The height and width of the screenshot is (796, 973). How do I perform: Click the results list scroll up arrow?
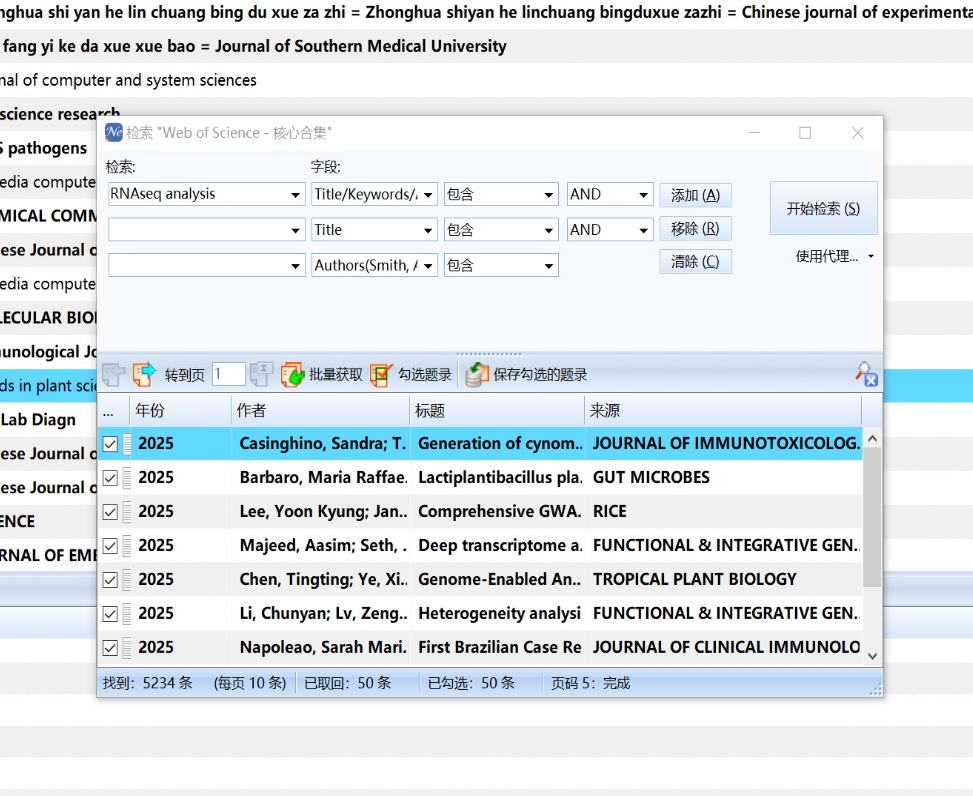[x=872, y=439]
